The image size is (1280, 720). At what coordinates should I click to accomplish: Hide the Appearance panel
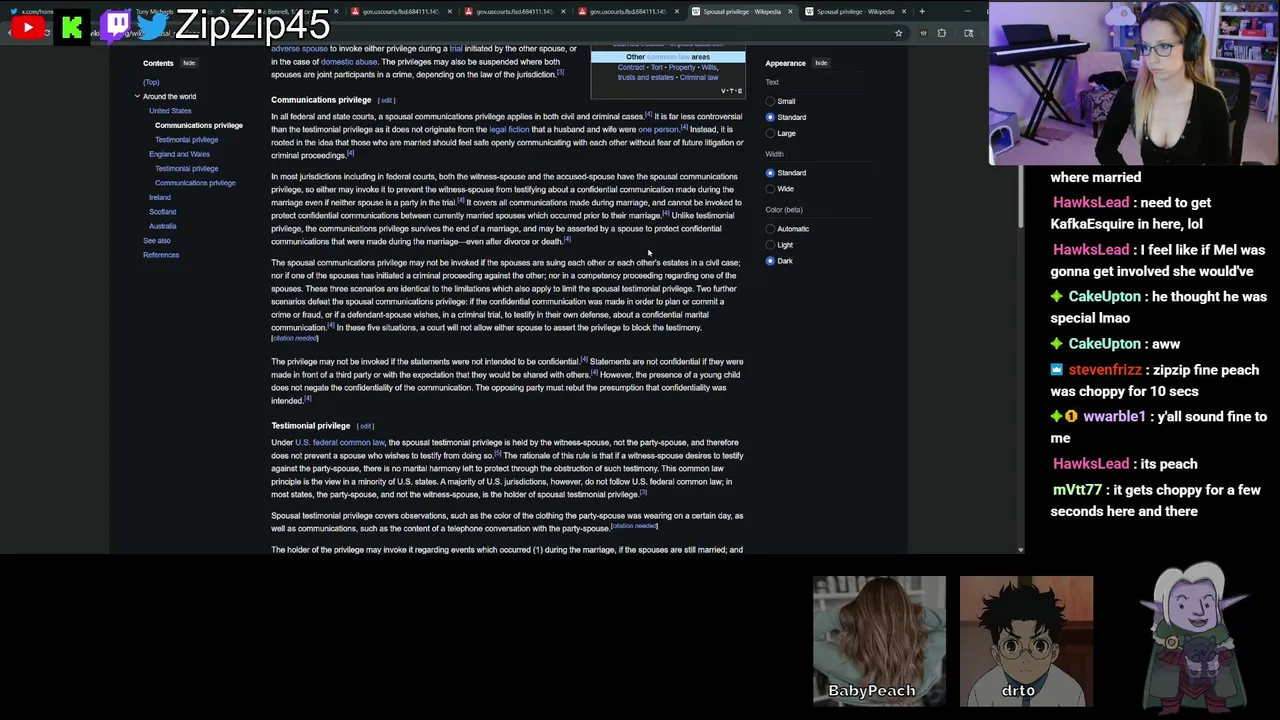click(x=821, y=63)
